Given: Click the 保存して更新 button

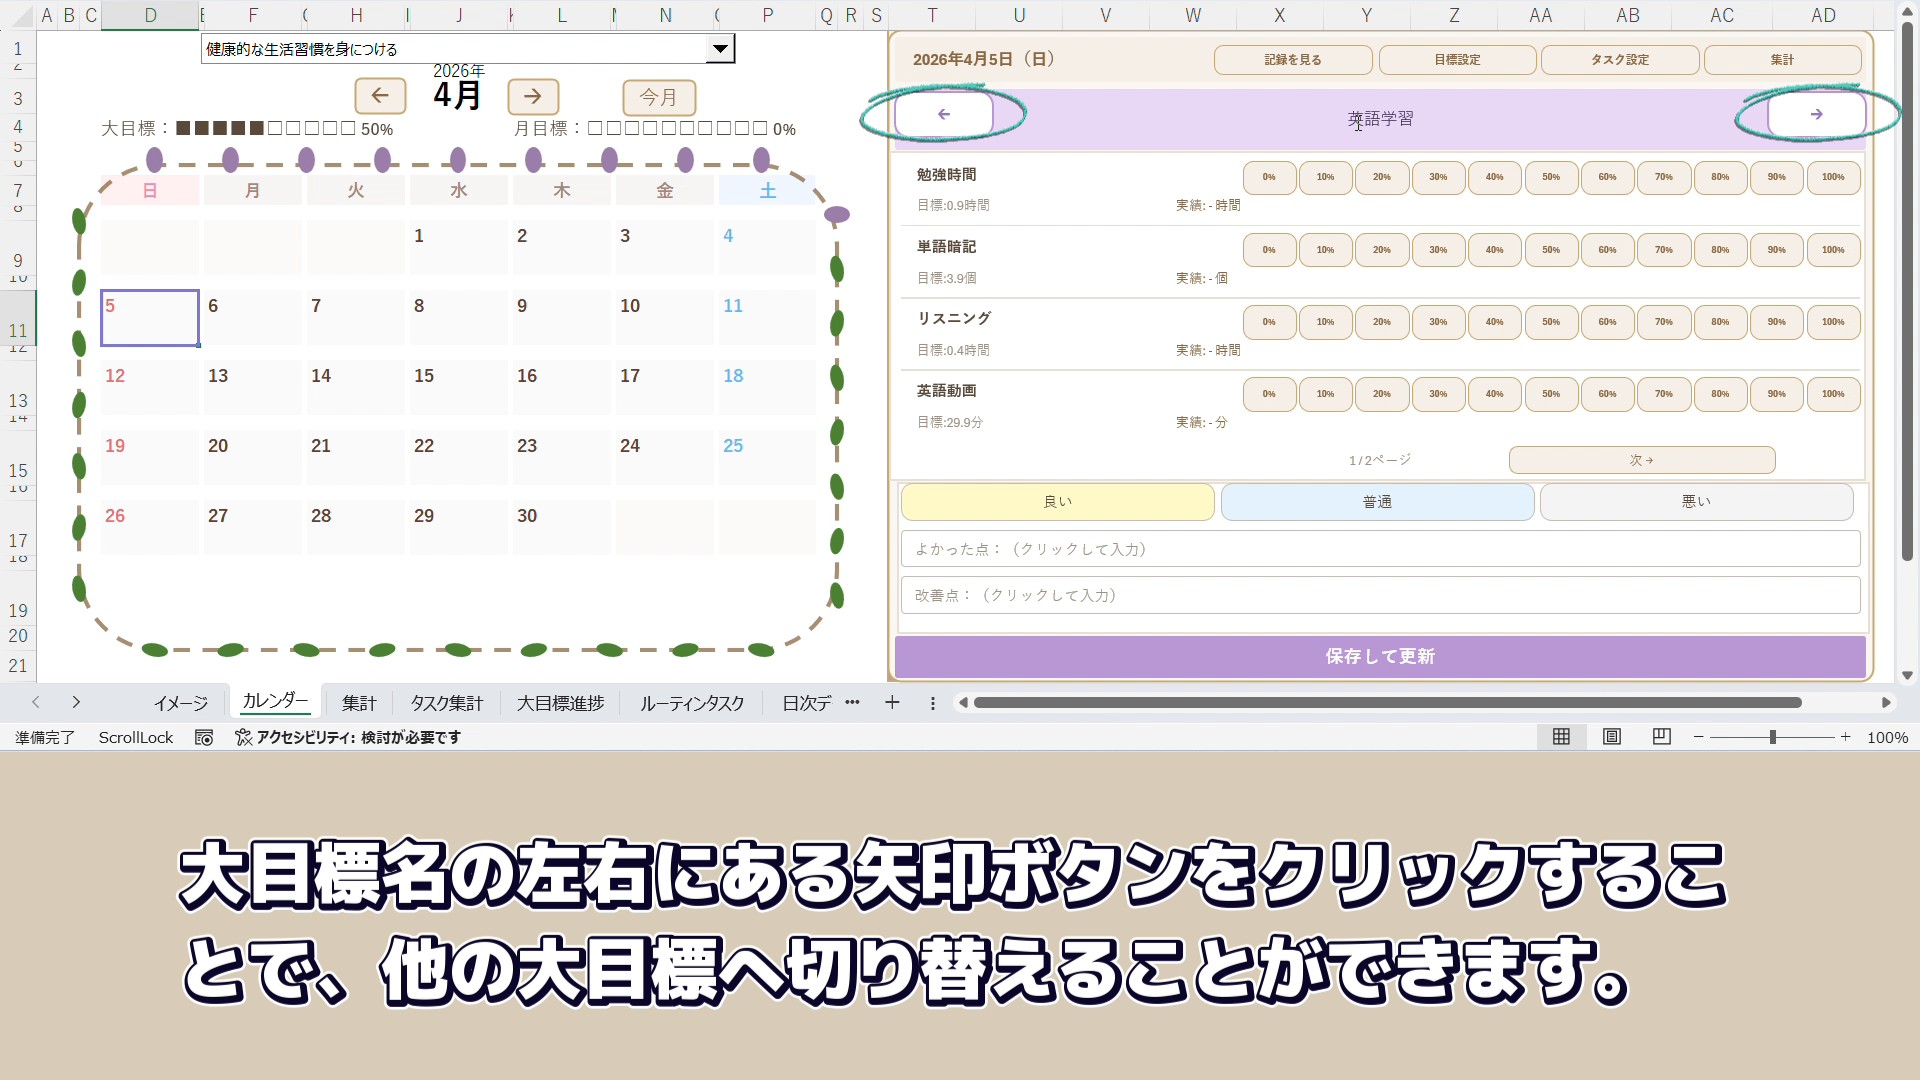Looking at the screenshot, I should (x=1380, y=657).
